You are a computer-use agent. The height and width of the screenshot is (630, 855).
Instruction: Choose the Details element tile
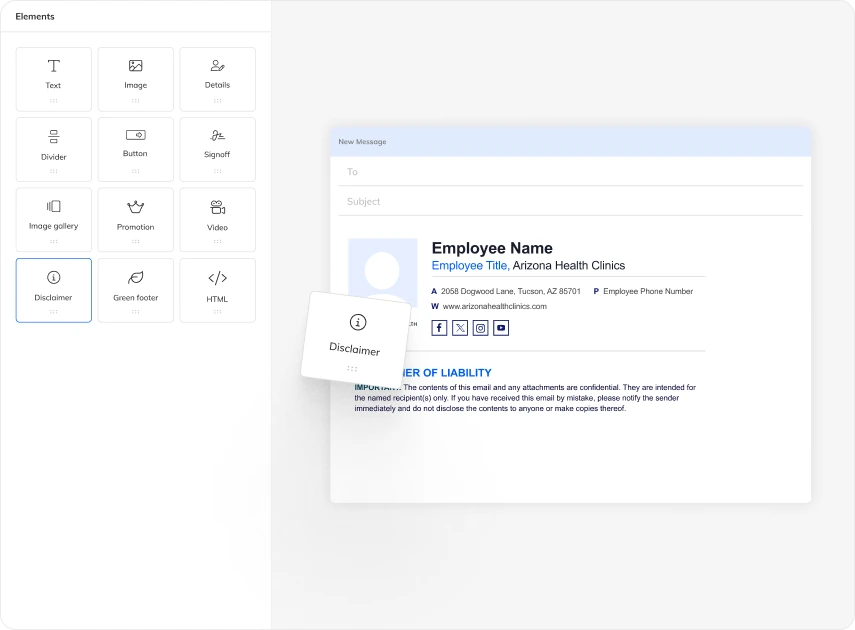point(217,79)
